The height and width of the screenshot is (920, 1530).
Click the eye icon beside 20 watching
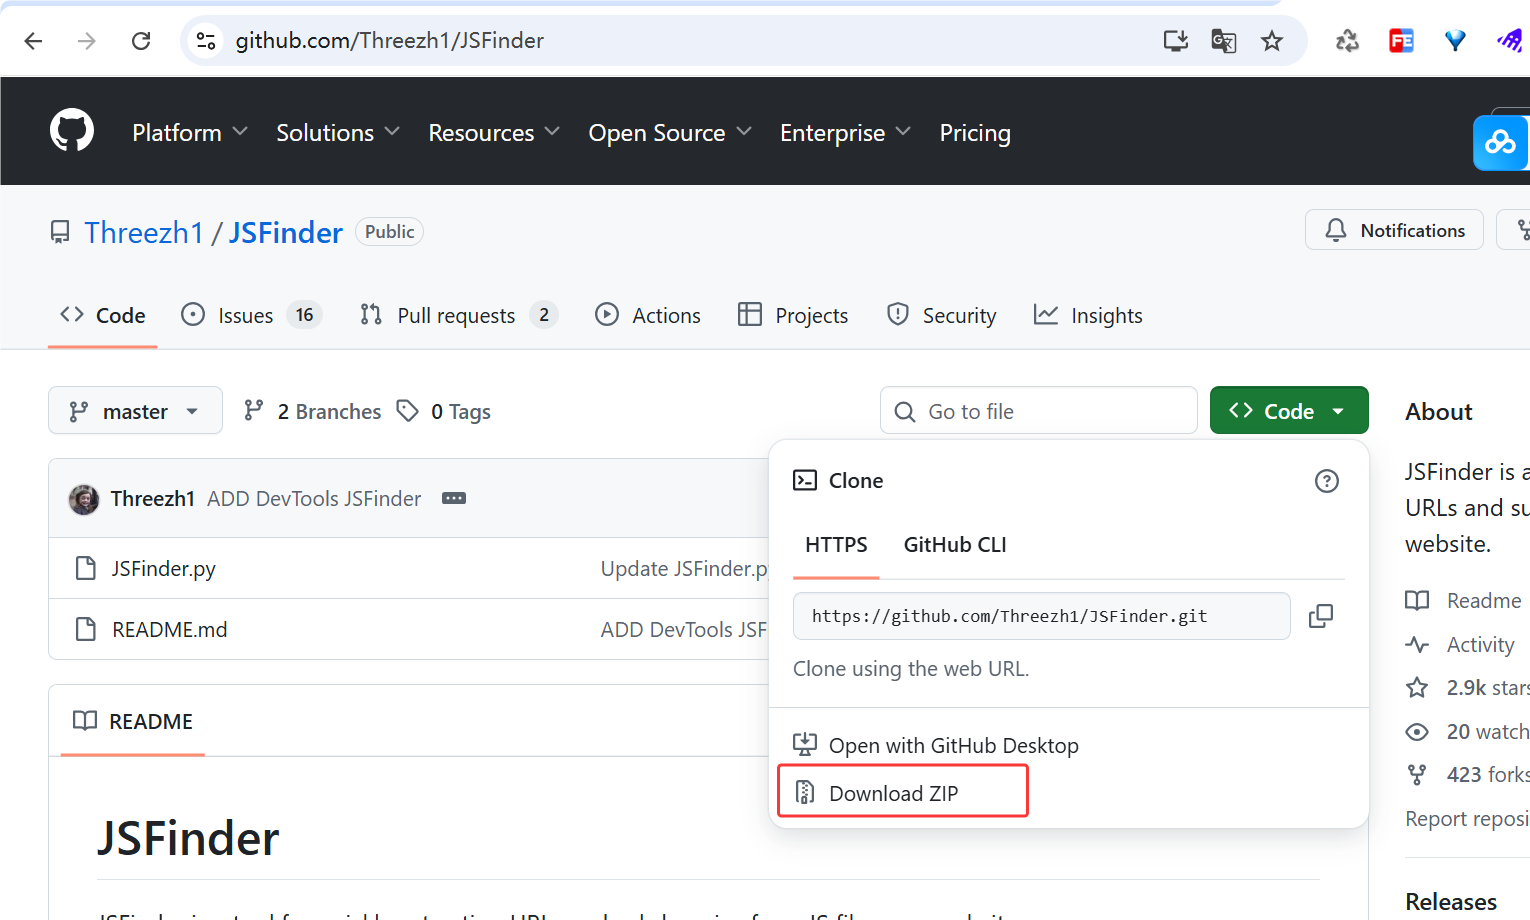click(1417, 732)
